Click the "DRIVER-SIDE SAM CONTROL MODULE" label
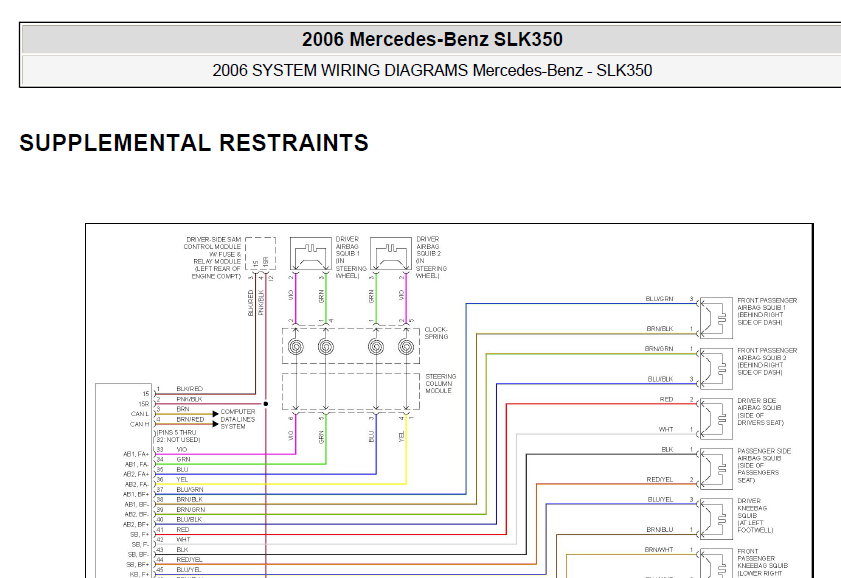 click(213, 258)
